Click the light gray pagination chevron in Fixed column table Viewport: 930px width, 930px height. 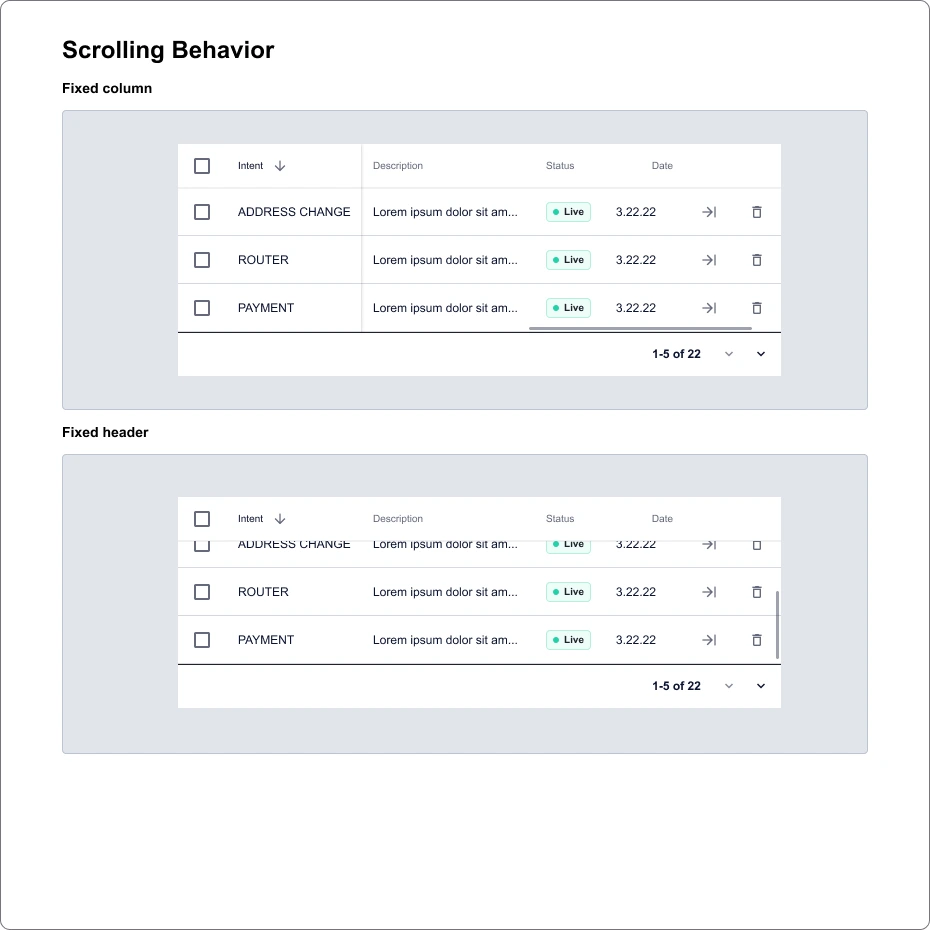(729, 354)
